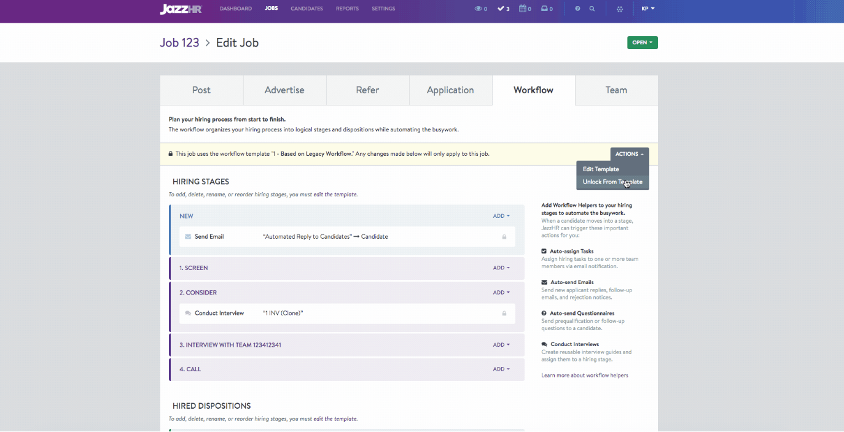Open the OPEN job status dropdown
844x432 pixels.
coord(642,43)
